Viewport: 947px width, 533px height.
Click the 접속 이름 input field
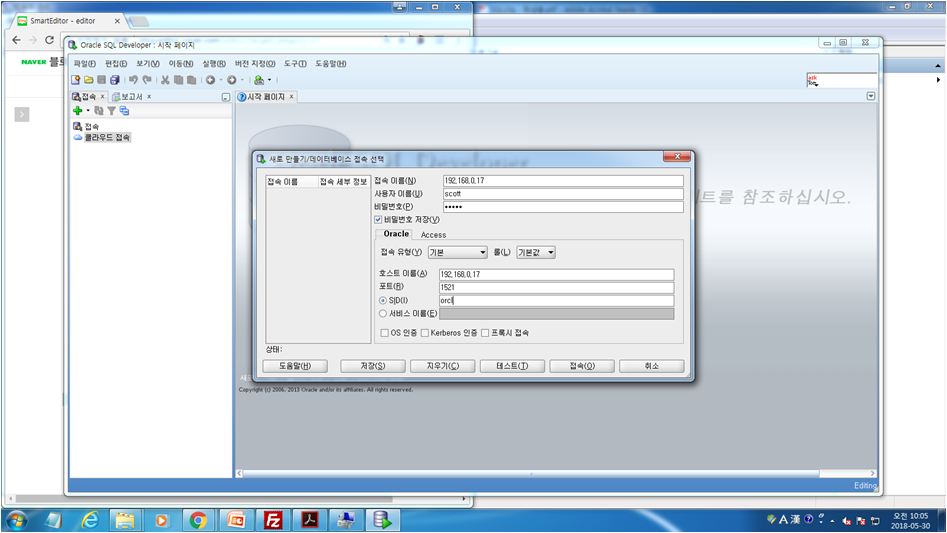pyautogui.click(x=563, y=180)
